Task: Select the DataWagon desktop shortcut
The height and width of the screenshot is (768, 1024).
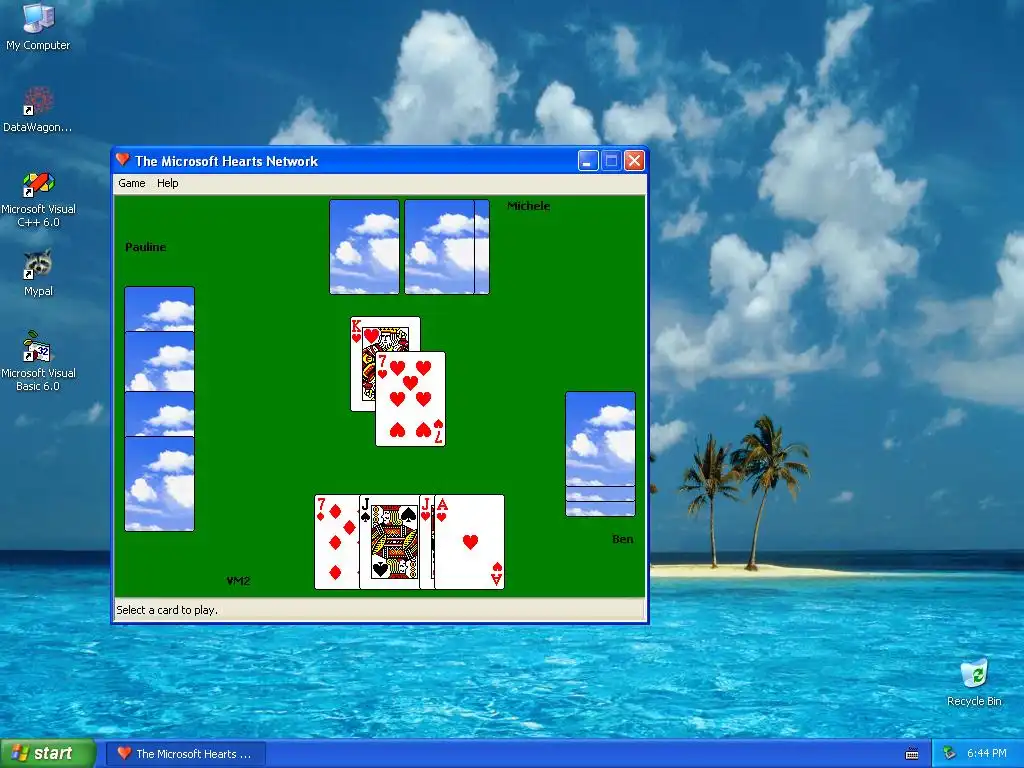Action: click(38, 110)
